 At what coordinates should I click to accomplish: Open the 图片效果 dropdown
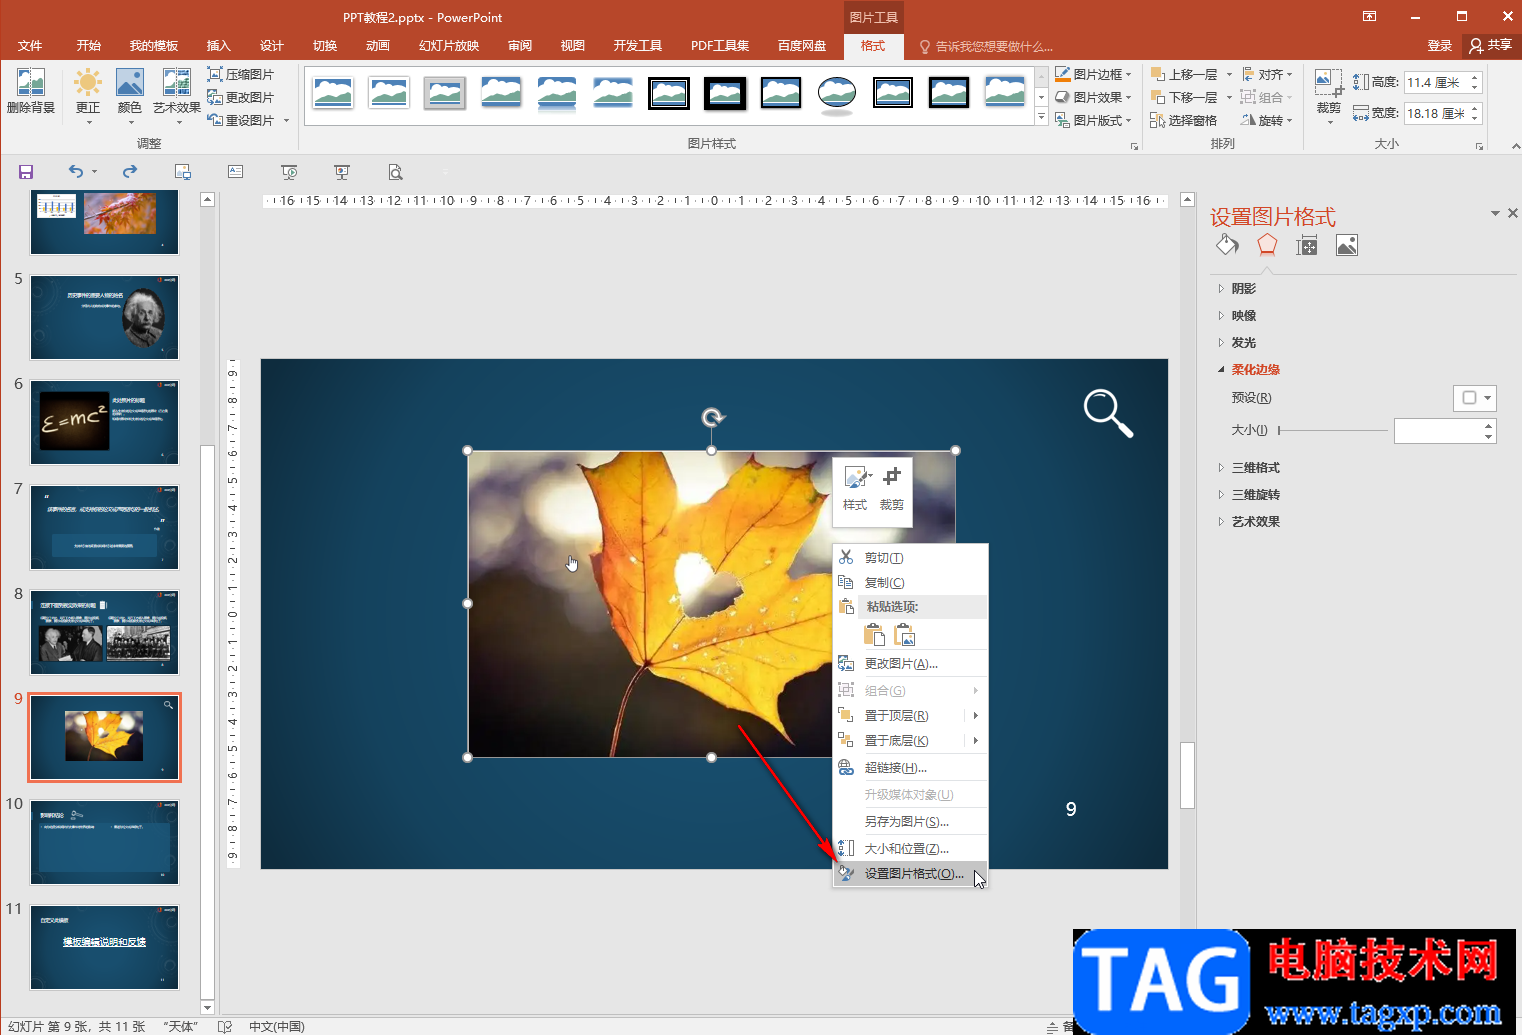[1093, 97]
